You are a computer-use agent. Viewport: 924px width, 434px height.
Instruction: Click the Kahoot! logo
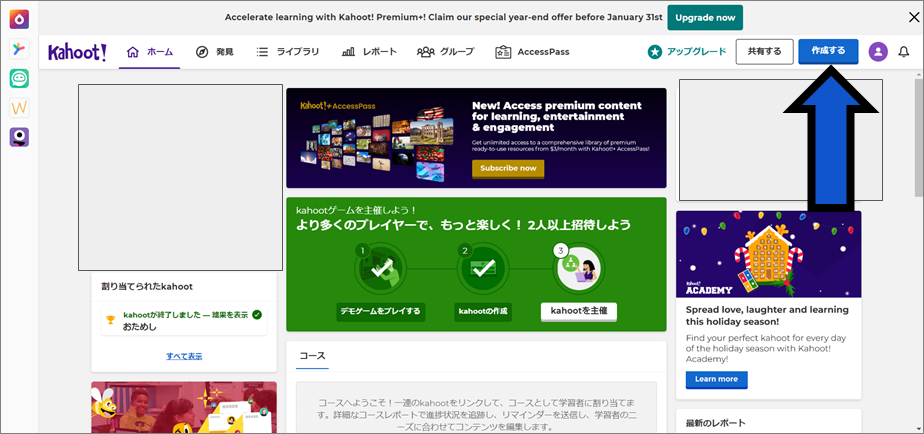pyautogui.click(x=77, y=52)
